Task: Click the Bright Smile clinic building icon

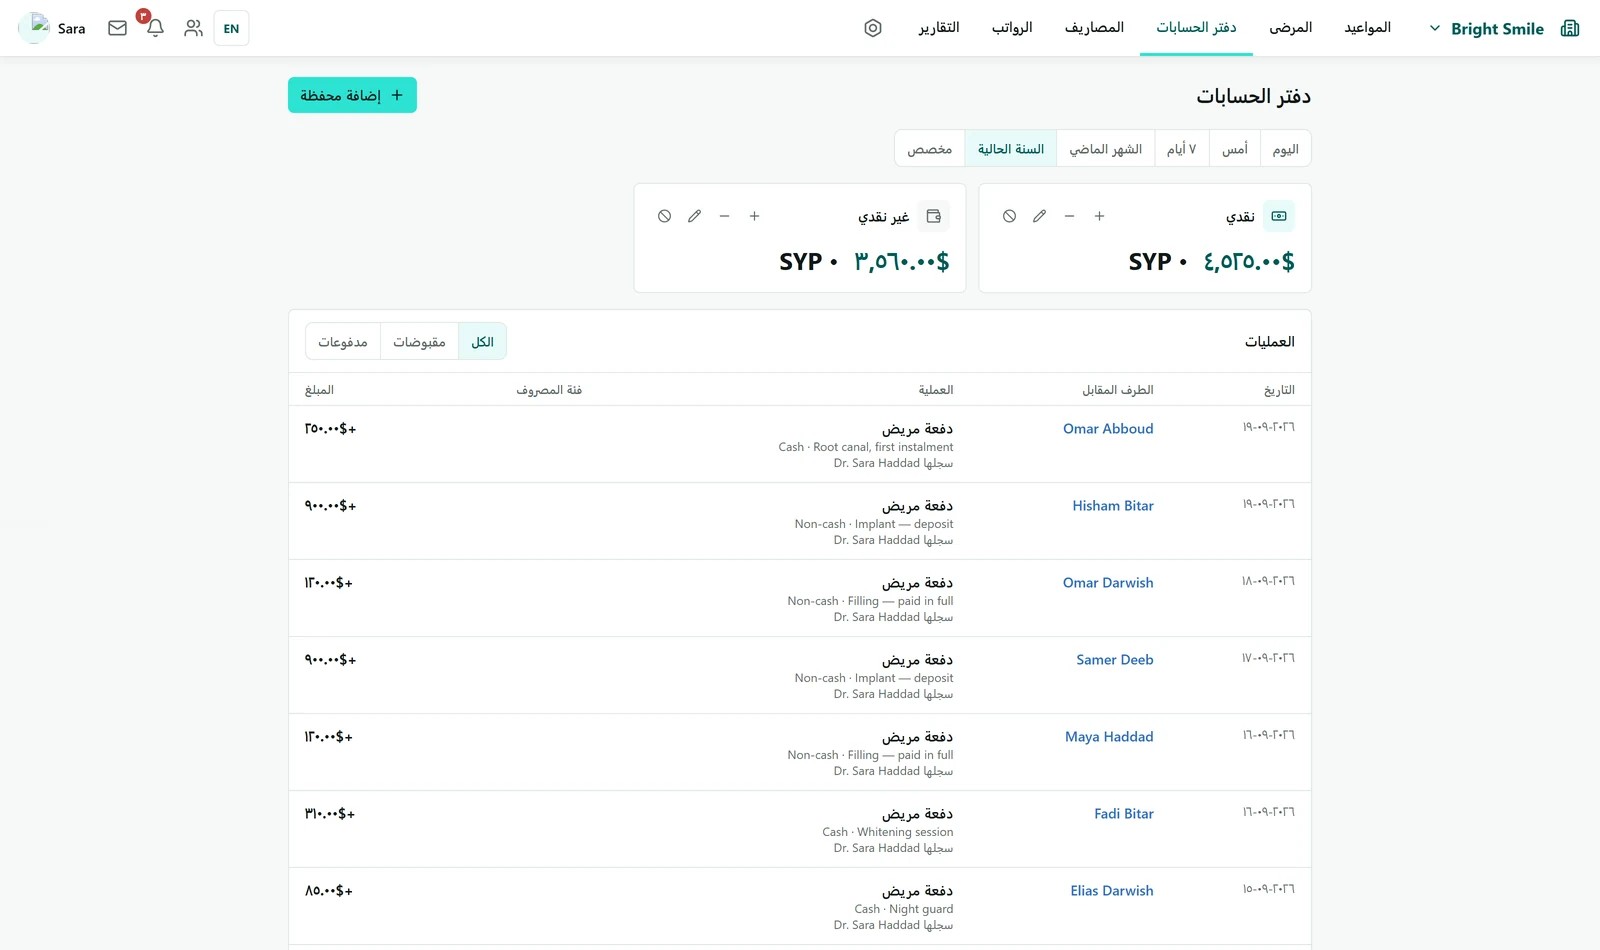Action: 1570,28
